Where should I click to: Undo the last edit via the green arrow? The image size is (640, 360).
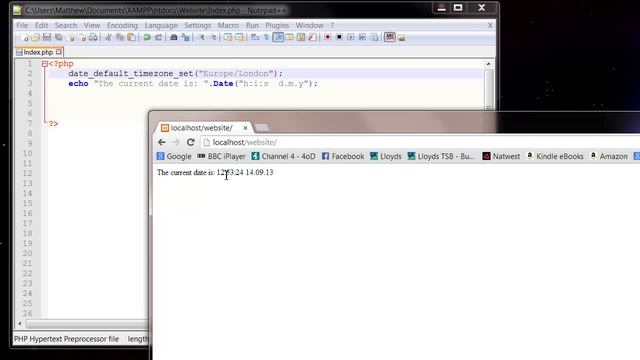pyautogui.click(x=147, y=38)
